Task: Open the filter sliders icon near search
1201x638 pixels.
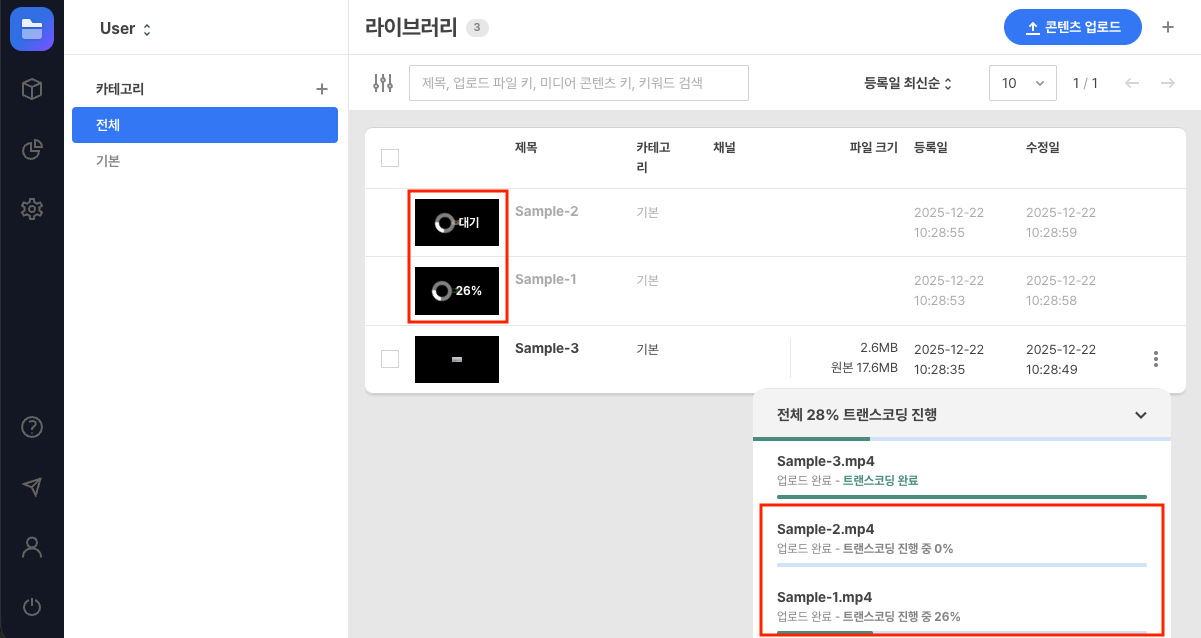Action: point(382,83)
